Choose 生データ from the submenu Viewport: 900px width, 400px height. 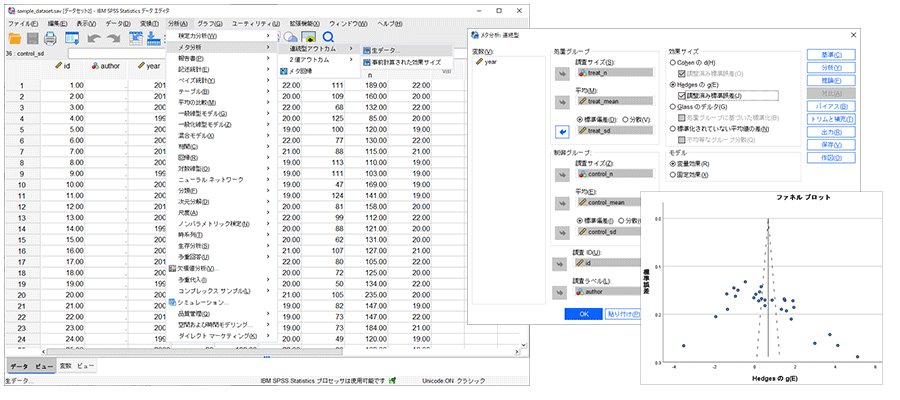[x=388, y=49]
